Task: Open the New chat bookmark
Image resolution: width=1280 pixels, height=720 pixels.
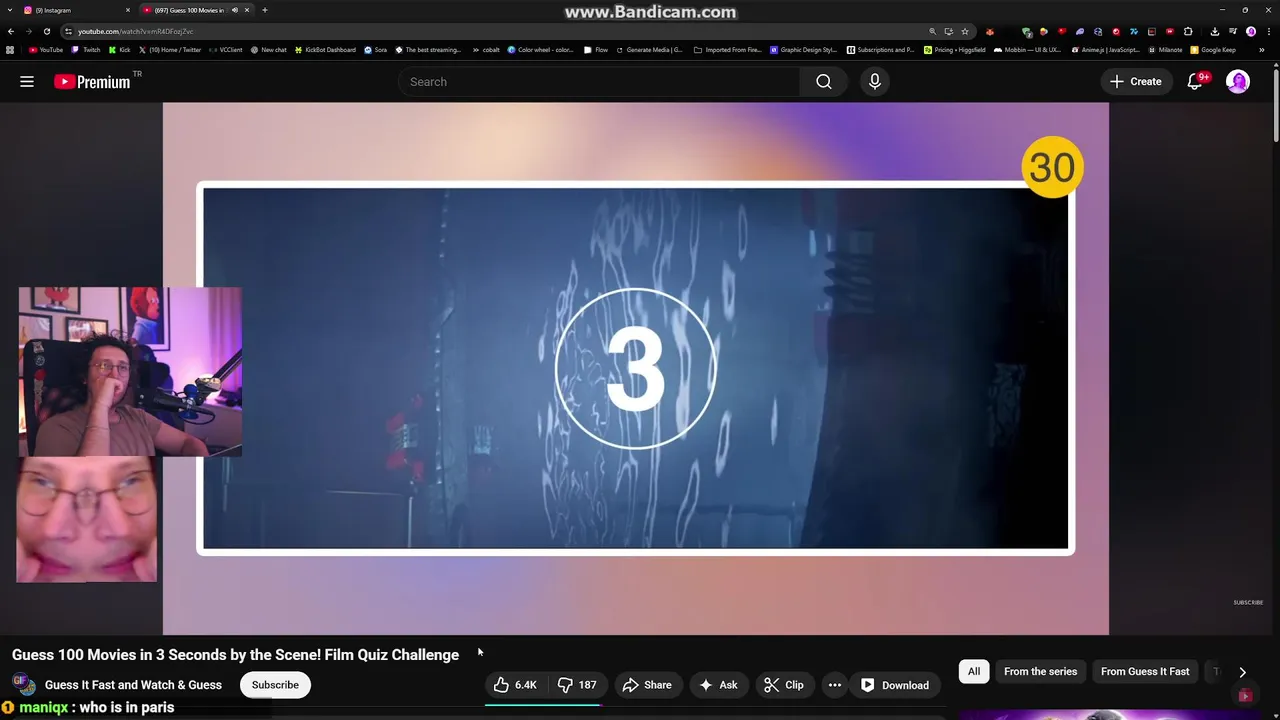Action: point(268,49)
